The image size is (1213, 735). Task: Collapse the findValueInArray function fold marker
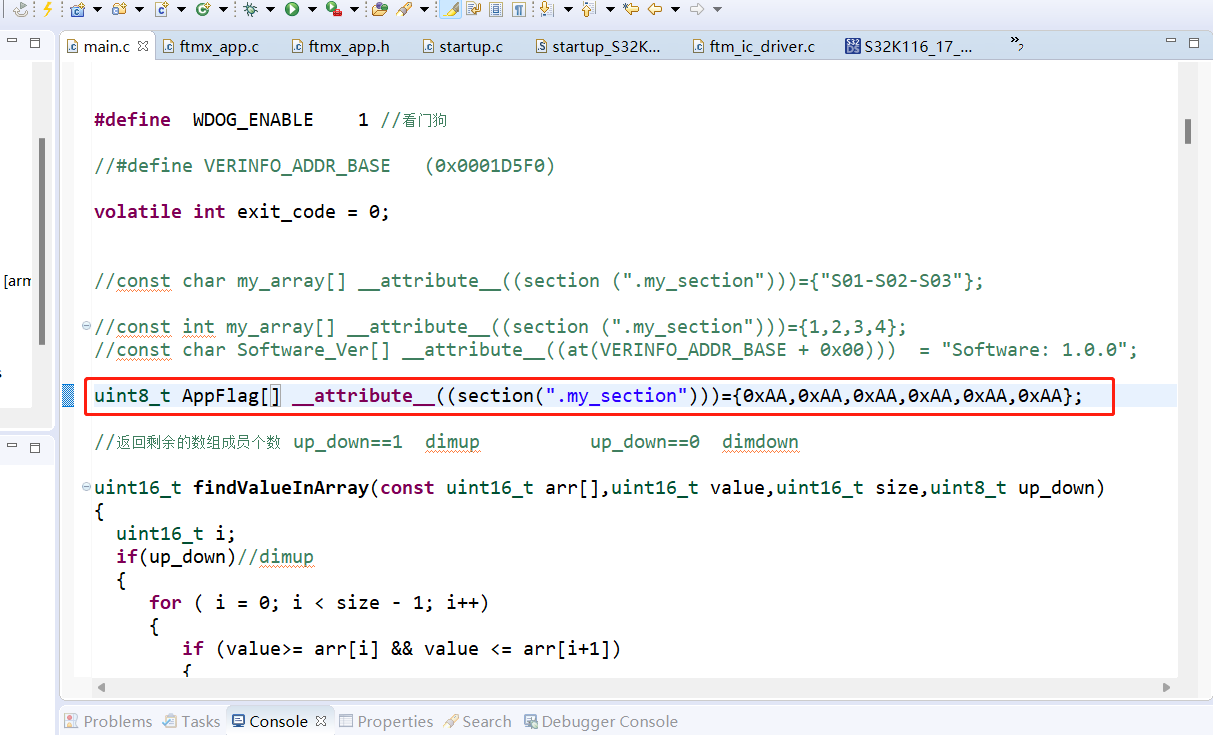(x=85, y=487)
